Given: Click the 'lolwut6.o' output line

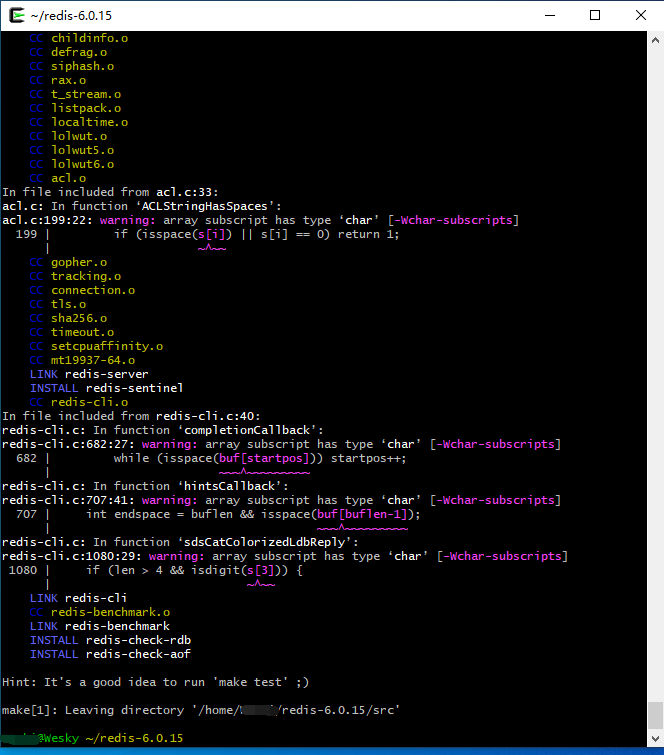Looking at the screenshot, I should (72, 164).
